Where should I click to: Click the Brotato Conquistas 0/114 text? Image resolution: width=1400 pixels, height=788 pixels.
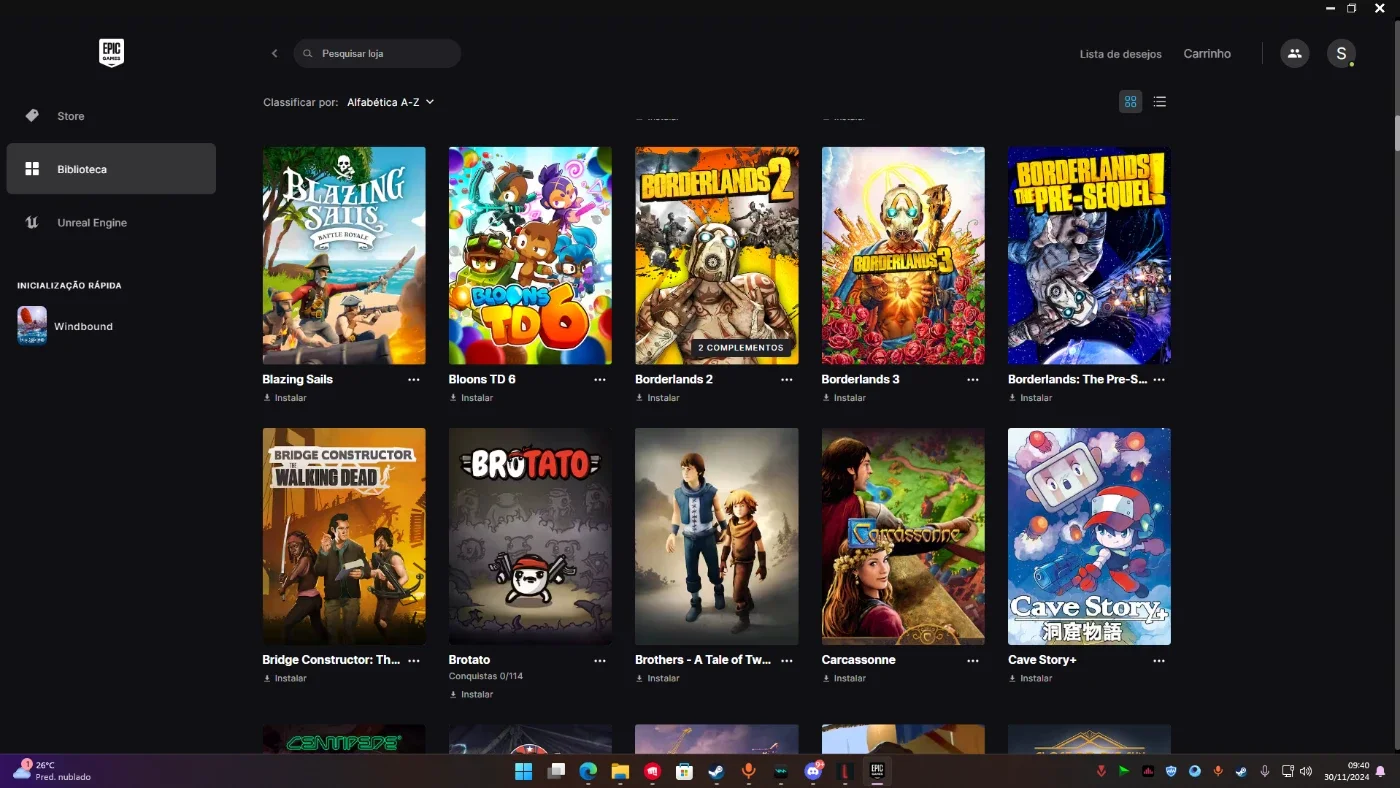[486, 676]
